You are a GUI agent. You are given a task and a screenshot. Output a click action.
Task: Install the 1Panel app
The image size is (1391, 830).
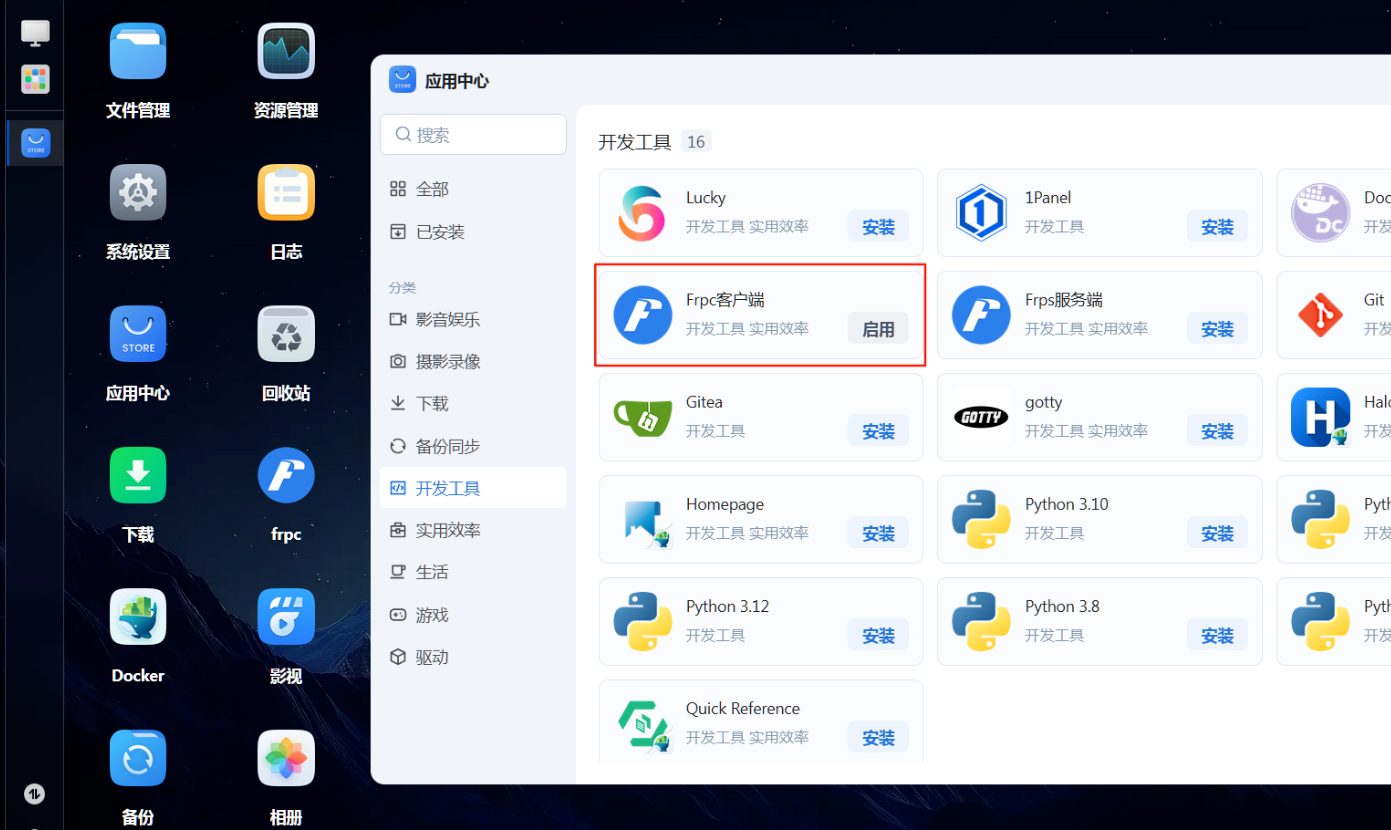coord(1217,227)
